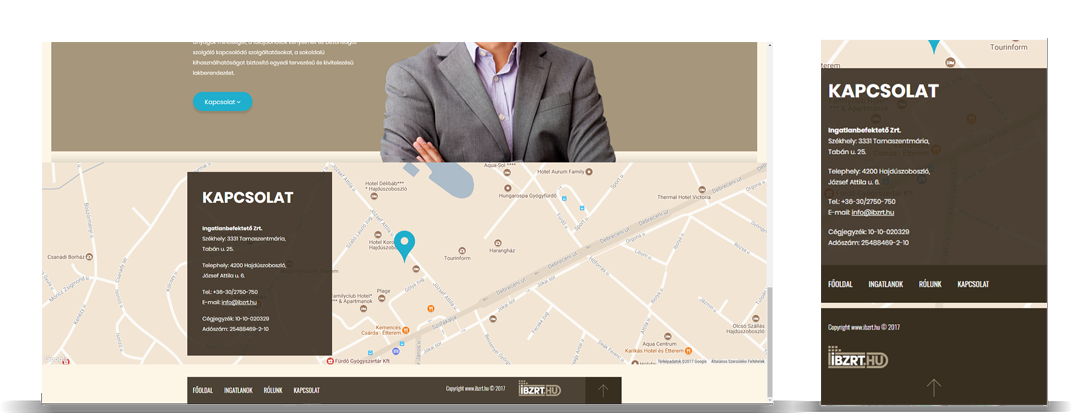Click the mobile "Tel.: +36-30/2750-750" line
The height and width of the screenshot is (413, 1072).
pos(861,202)
